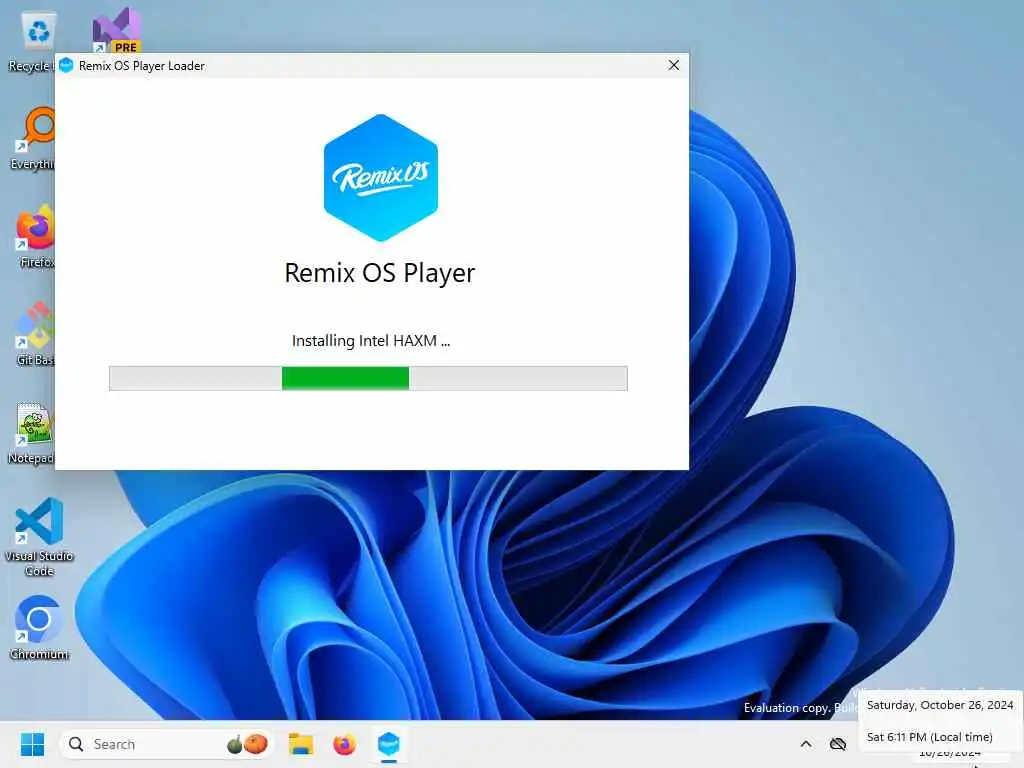
Task: Click the Intel HAXM installation progress bar
Action: (368, 378)
